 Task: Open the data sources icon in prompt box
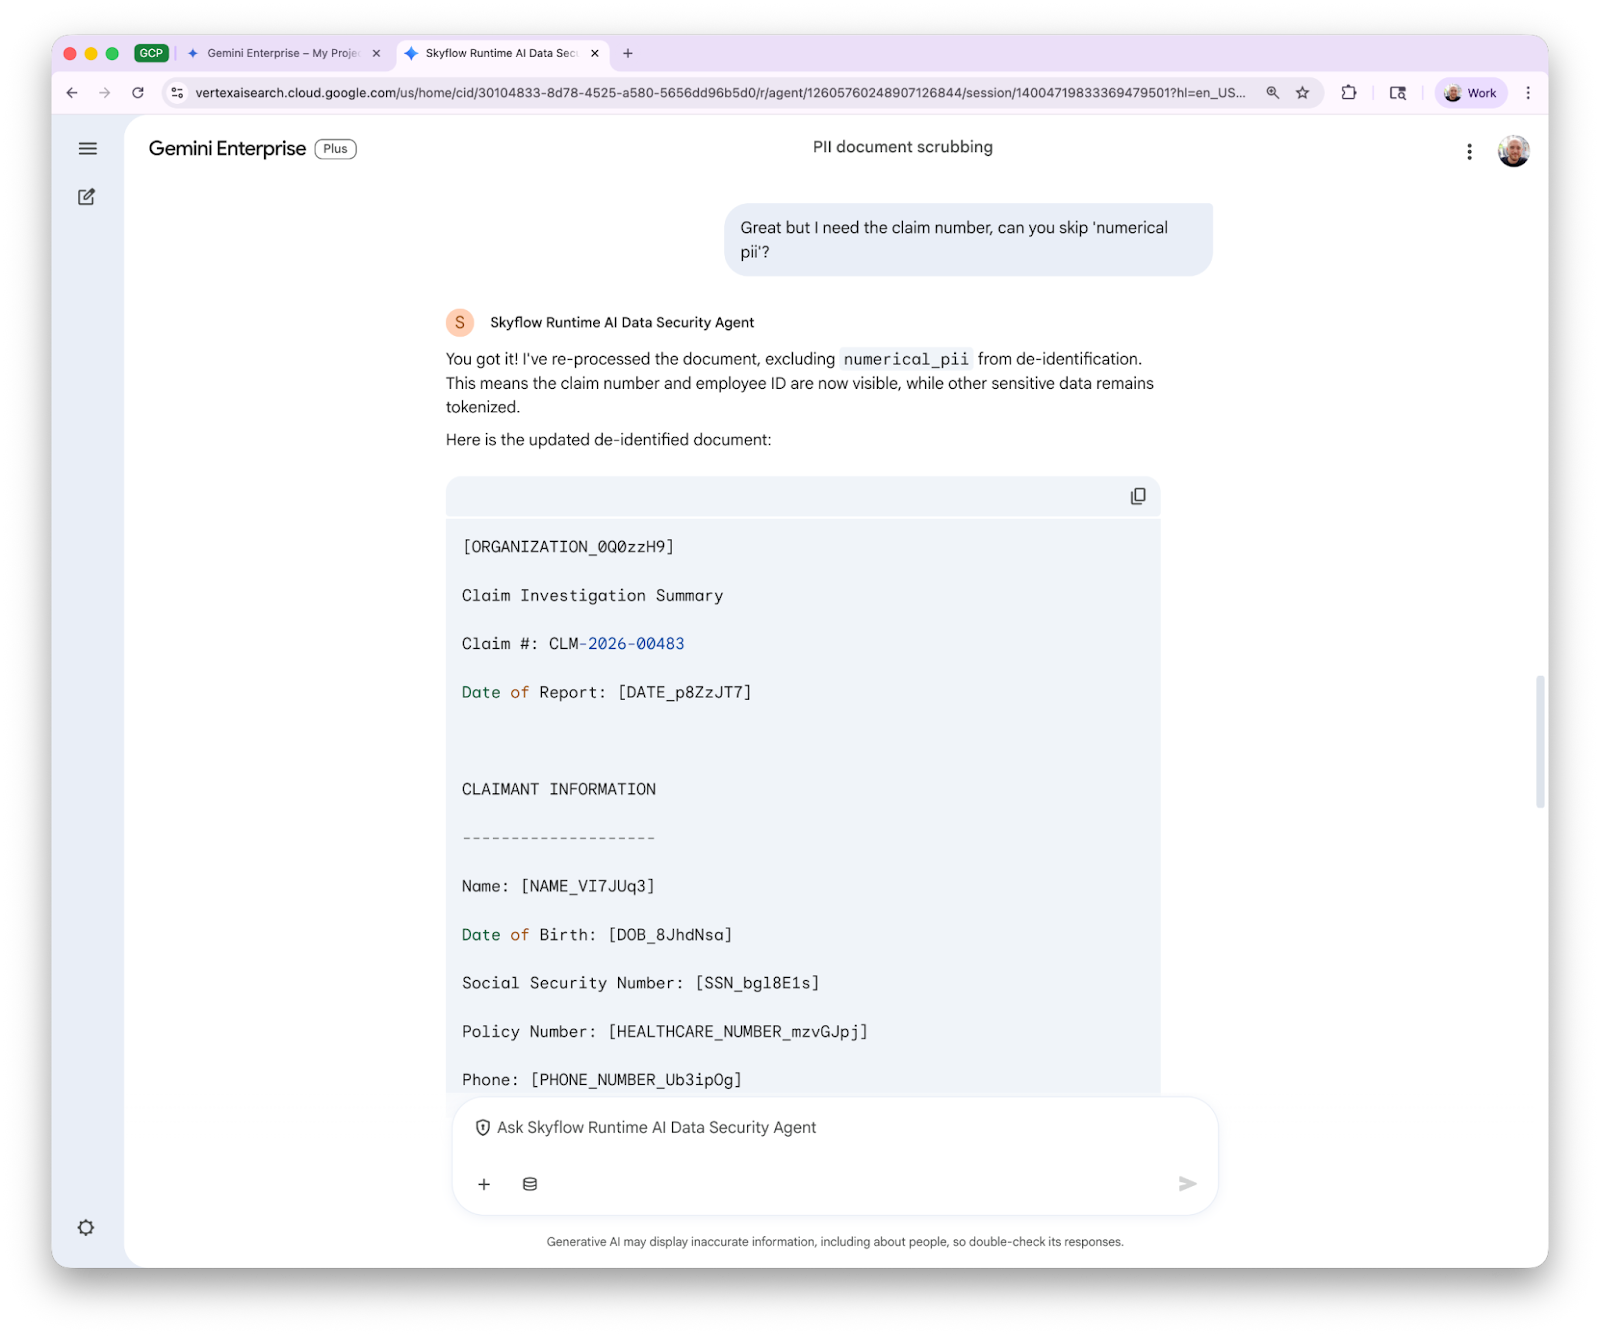click(x=530, y=1184)
